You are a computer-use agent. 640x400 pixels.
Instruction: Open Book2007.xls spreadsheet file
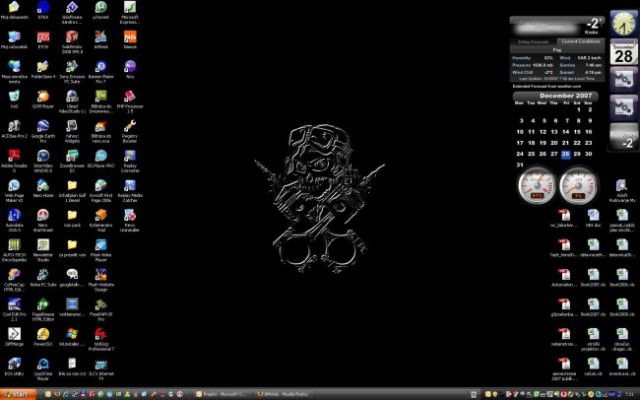pos(593,307)
